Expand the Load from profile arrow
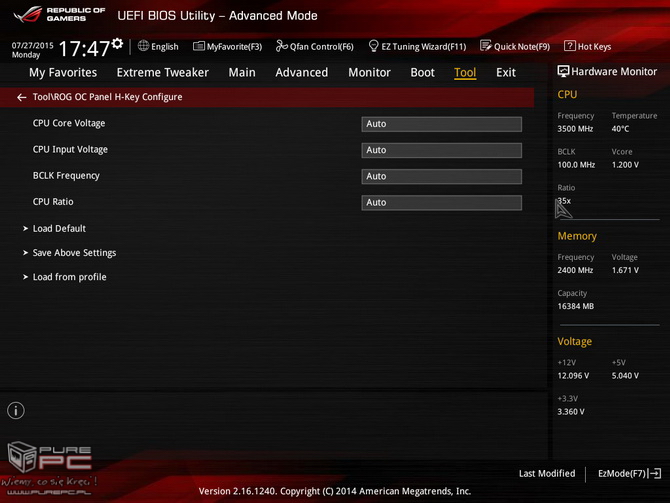 pos(26,277)
